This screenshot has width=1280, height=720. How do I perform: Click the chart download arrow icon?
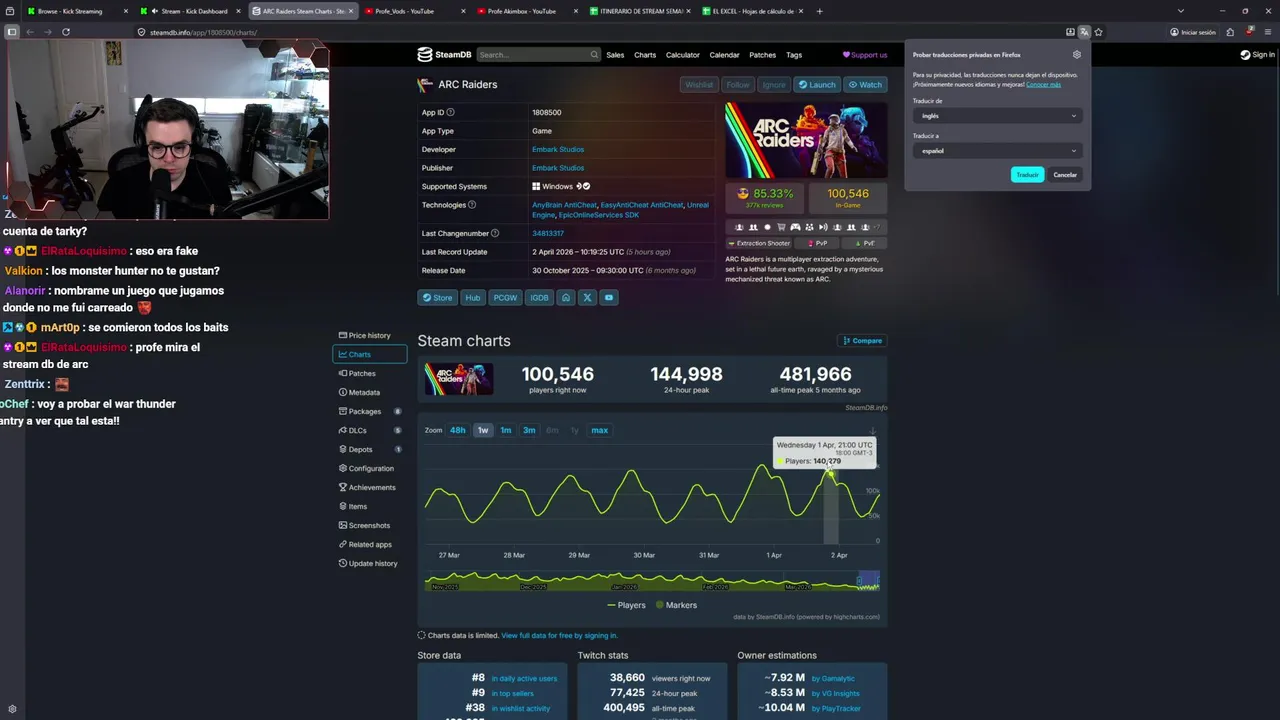(872, 431)
